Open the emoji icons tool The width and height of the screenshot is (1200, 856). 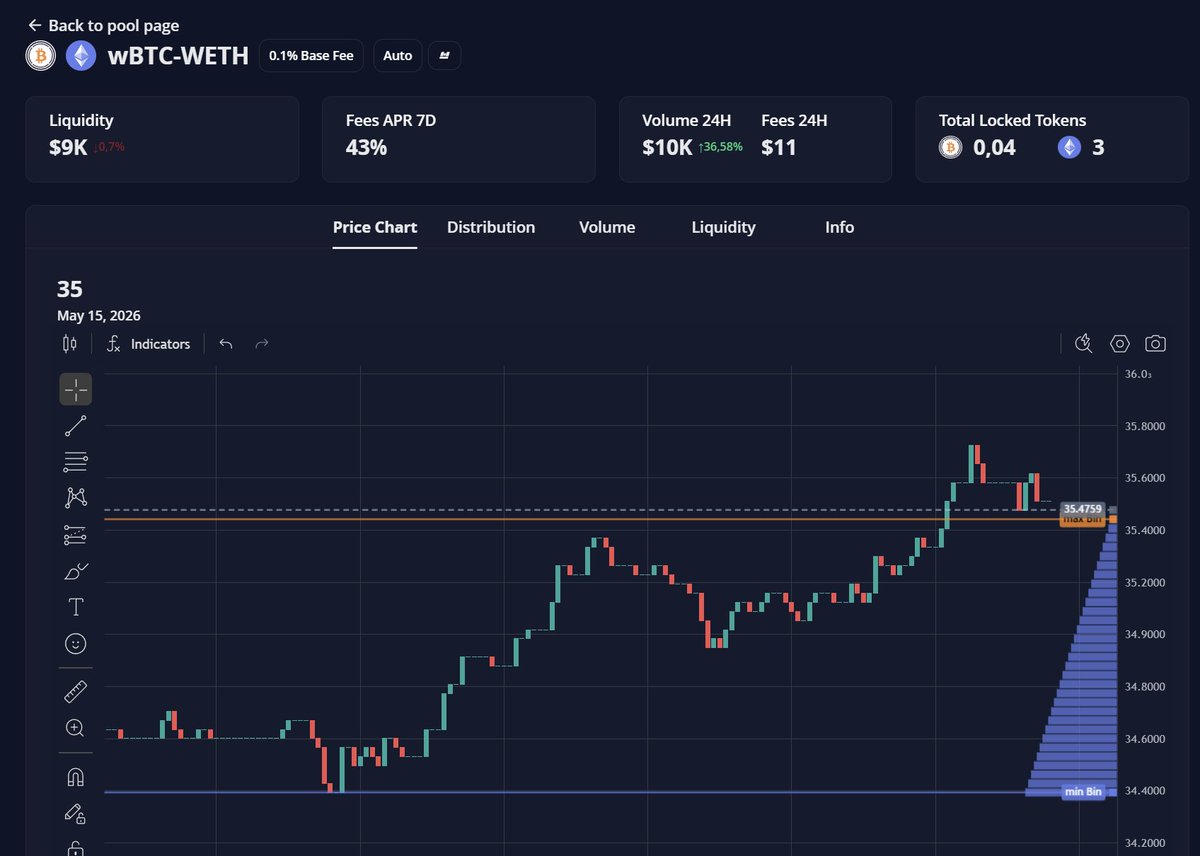76,643
